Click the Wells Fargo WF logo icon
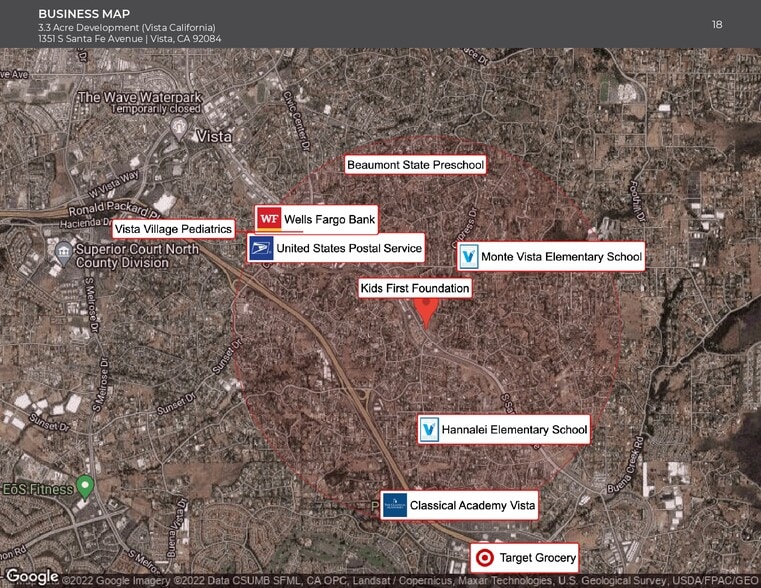 [x=268, y=219]
